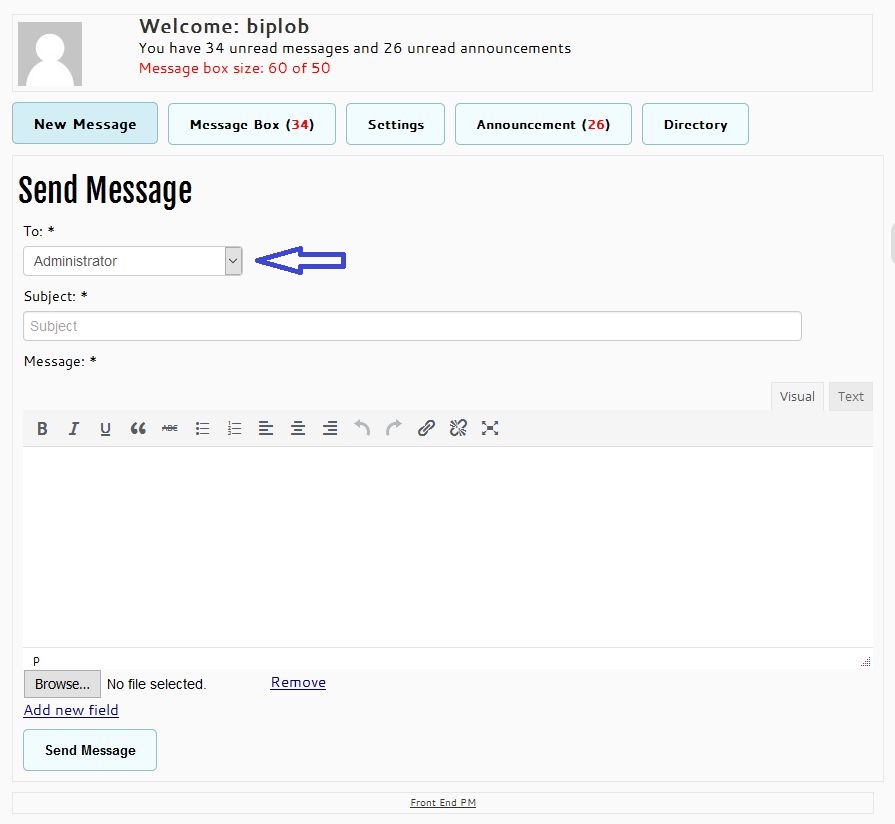The width and height of the screenshot is (895, 824).
Task: Open the New Message tab
Action: 85,123
